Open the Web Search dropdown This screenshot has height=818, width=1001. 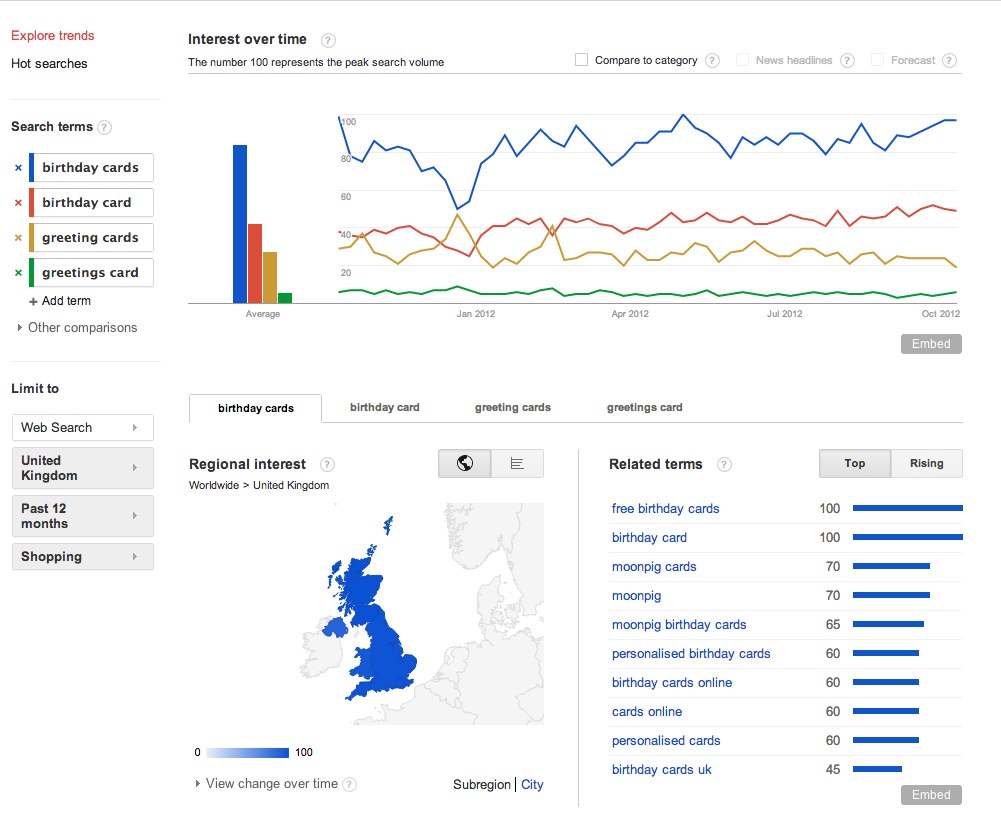[82, 427]
